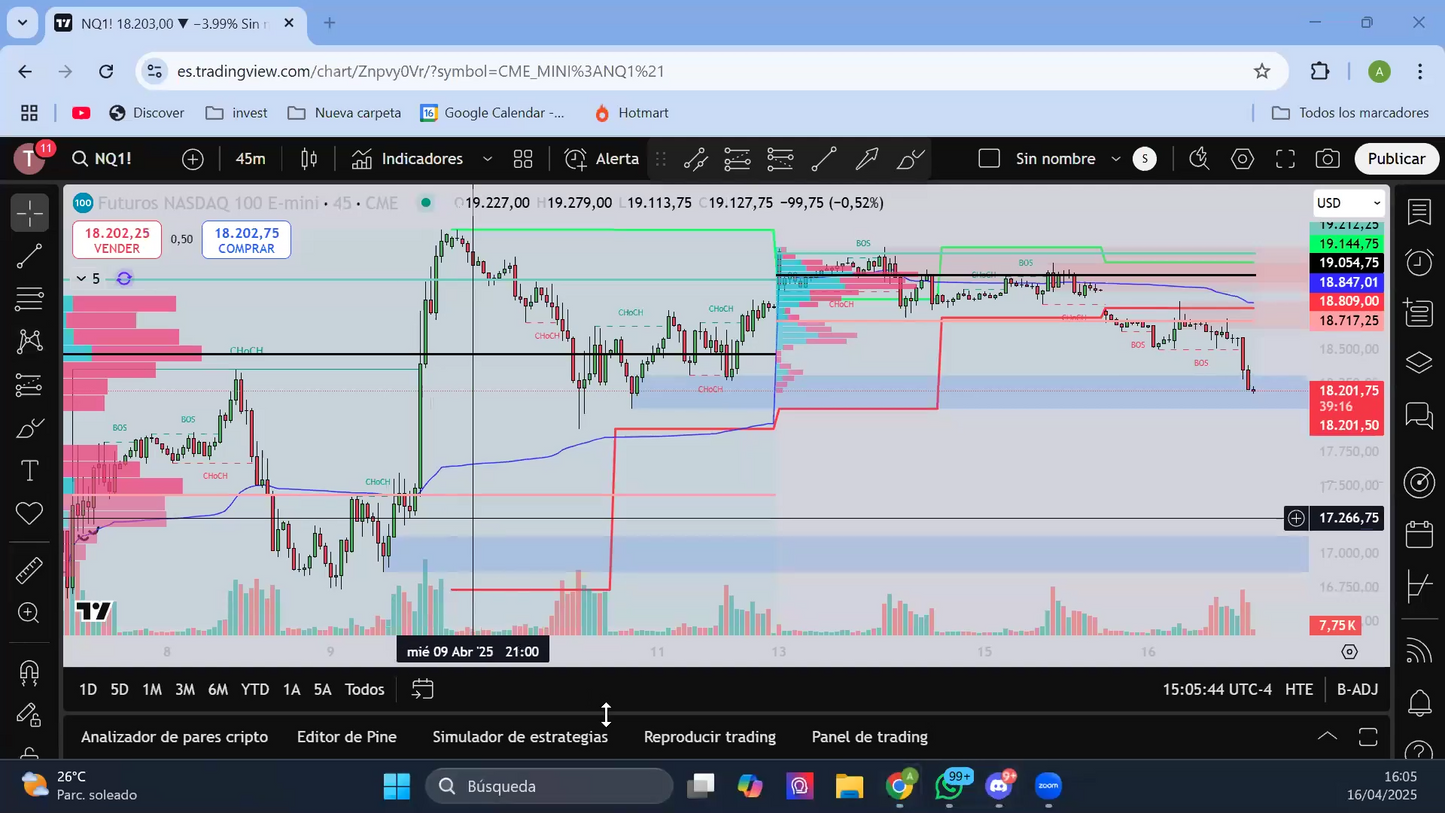Open the heart icons tool group

point(30,514)
